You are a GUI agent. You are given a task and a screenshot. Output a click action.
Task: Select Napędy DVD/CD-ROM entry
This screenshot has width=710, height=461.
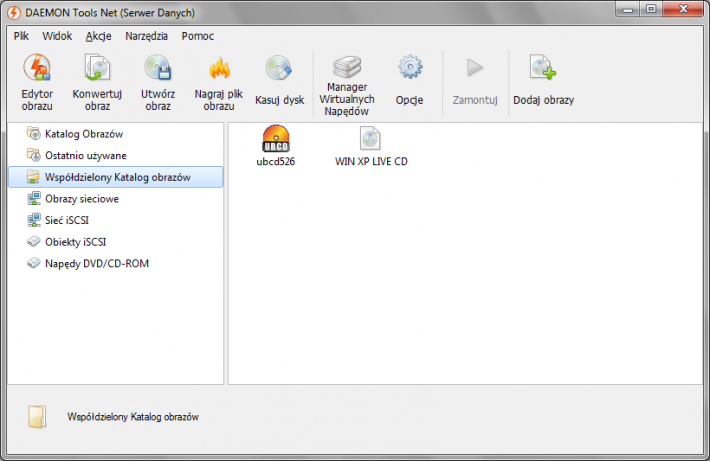point(116,264)
